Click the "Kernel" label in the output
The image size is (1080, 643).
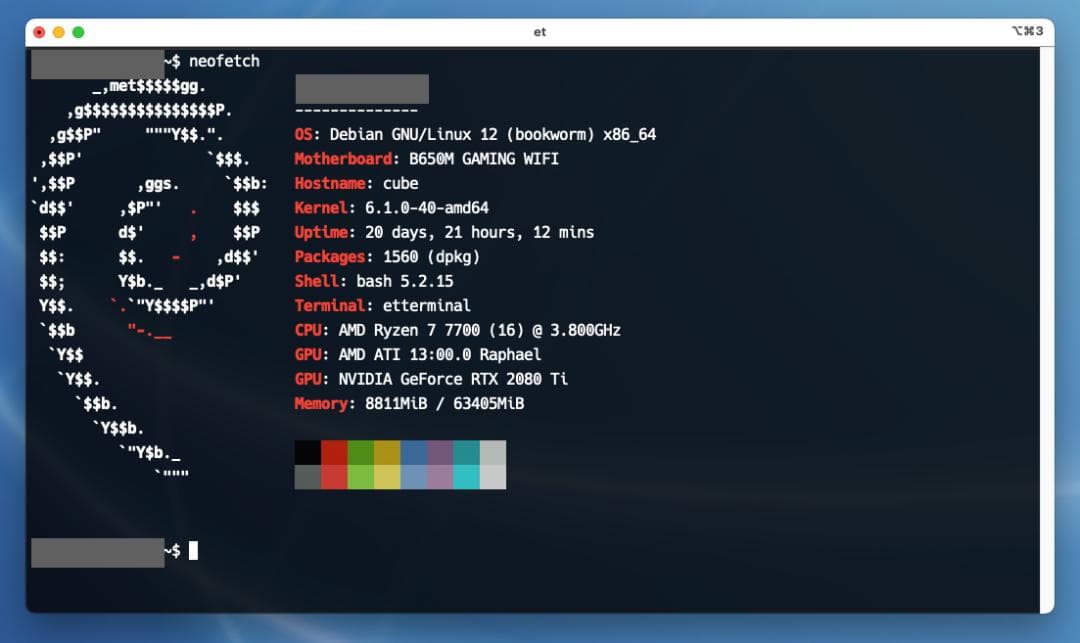click(x=320, y=208)
